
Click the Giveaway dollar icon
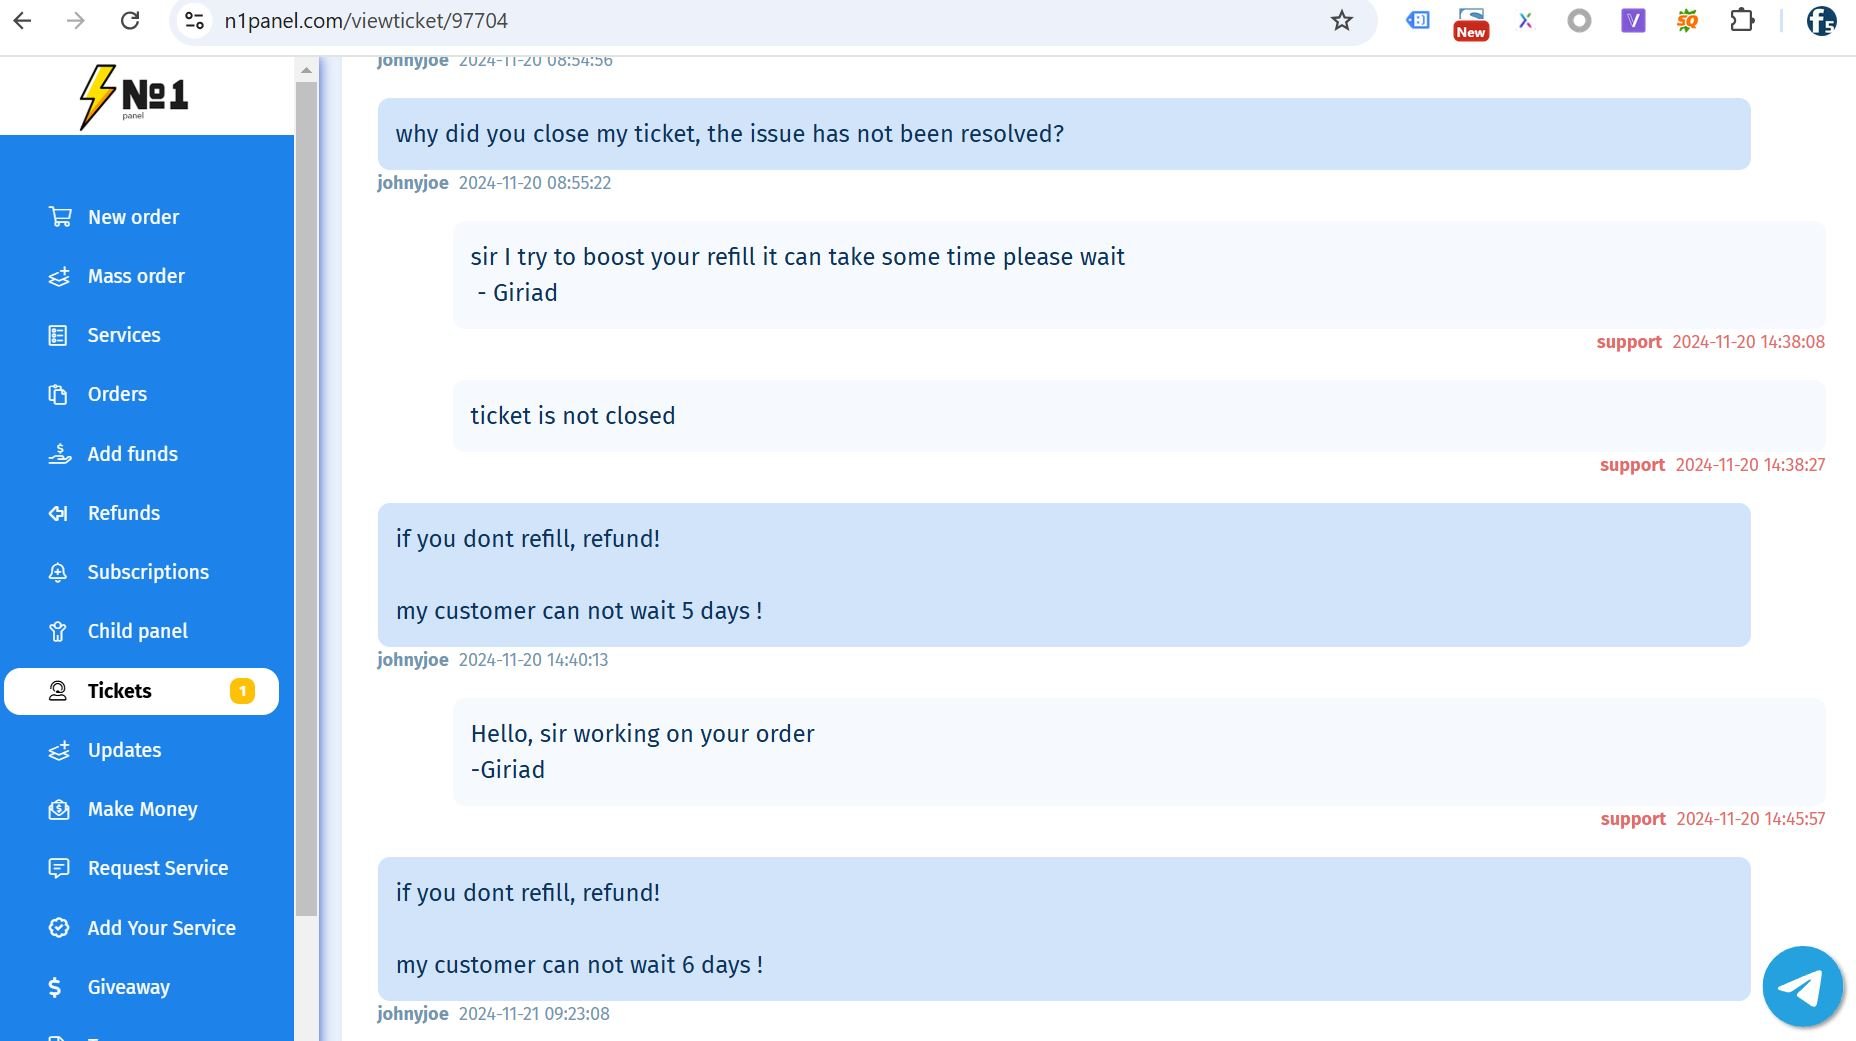click(x=55, y=987)
